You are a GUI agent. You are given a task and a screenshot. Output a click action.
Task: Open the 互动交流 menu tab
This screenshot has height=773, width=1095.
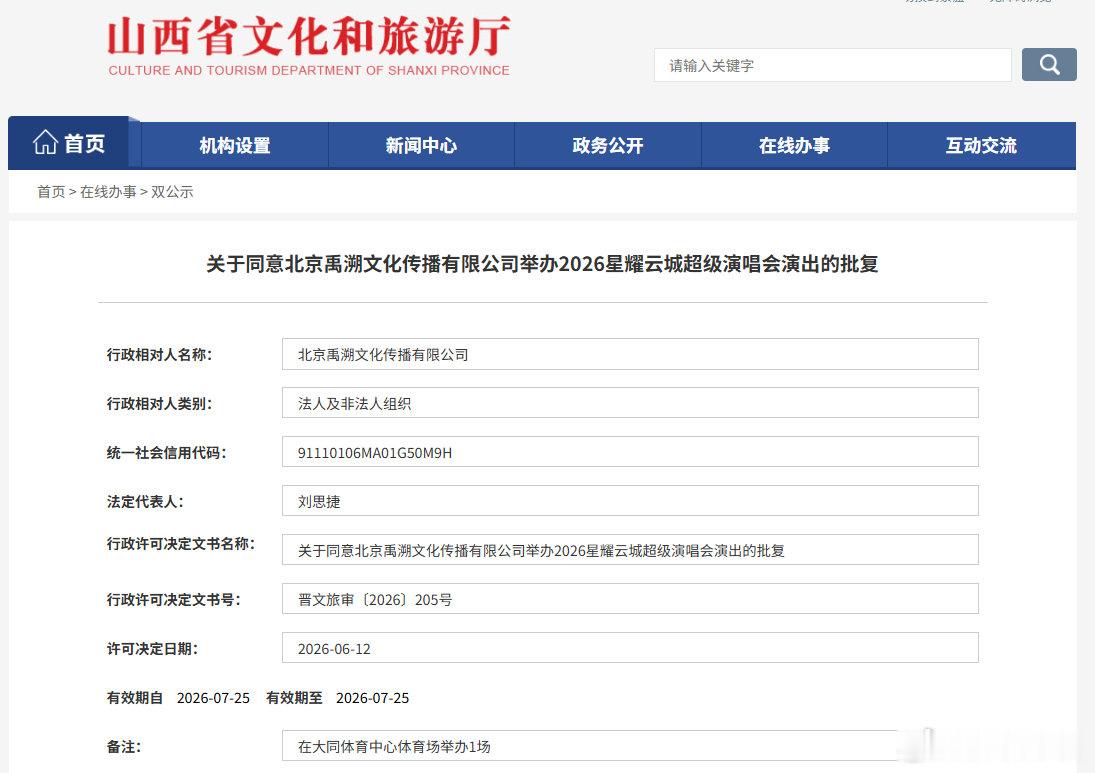[981, 145]
